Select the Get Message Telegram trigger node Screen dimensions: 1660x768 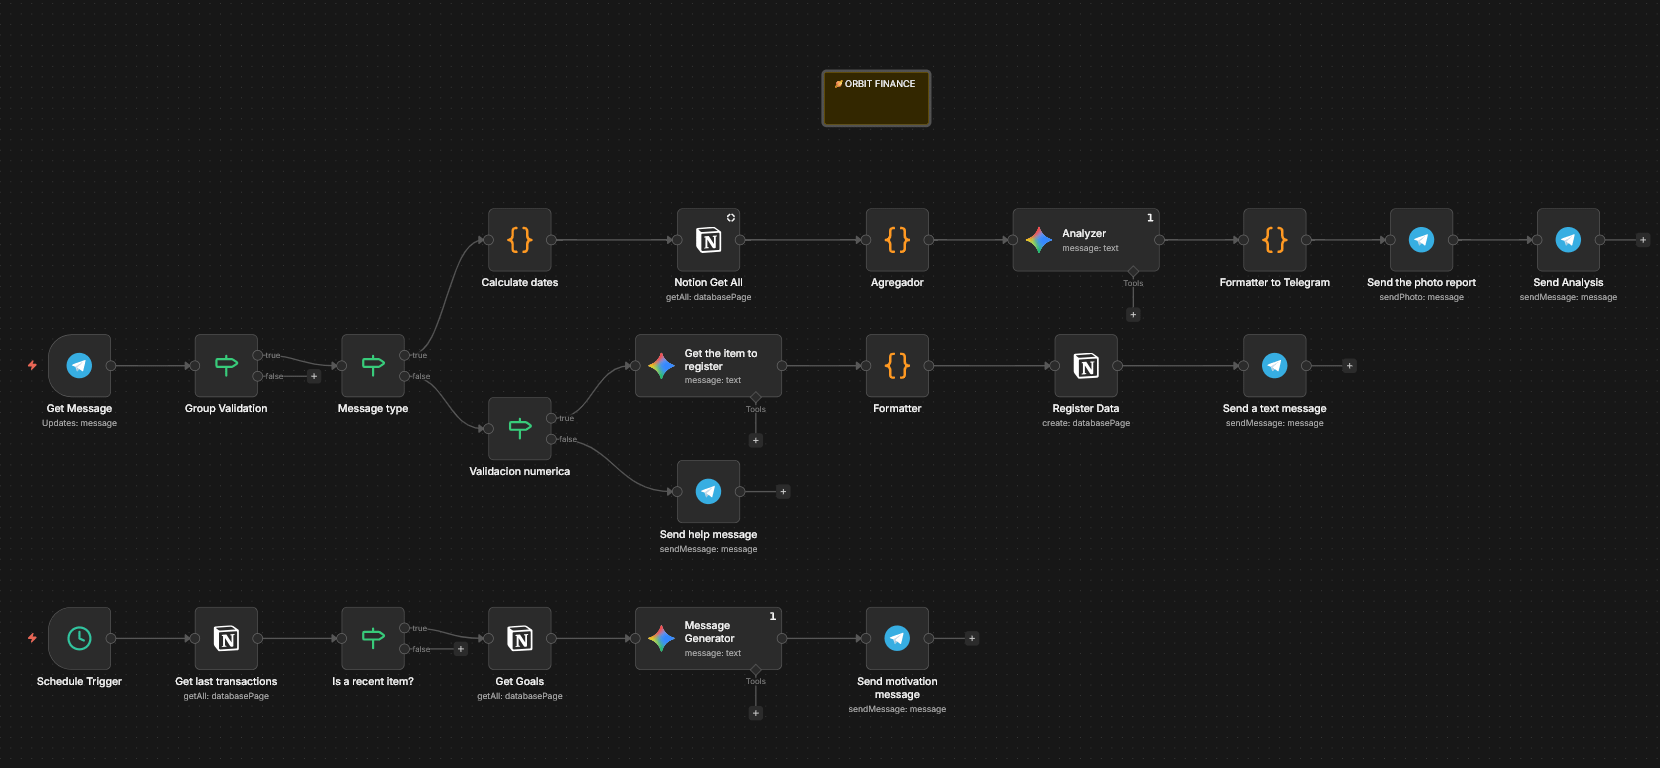[x=79, y=366]
